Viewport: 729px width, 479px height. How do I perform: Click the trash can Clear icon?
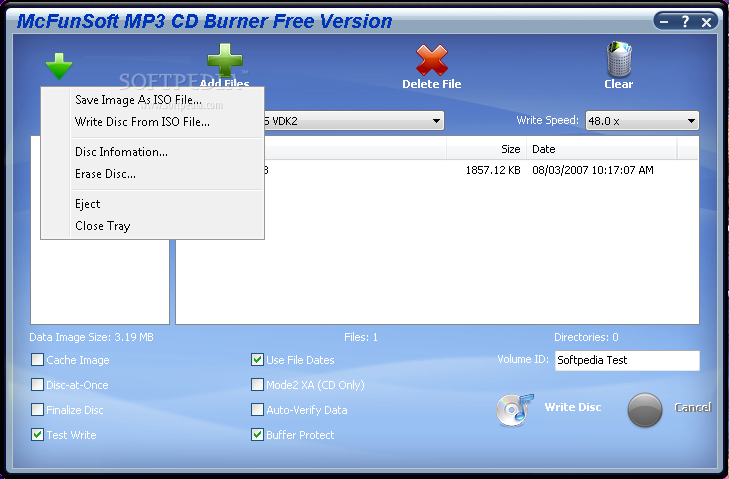coord(619,59)
